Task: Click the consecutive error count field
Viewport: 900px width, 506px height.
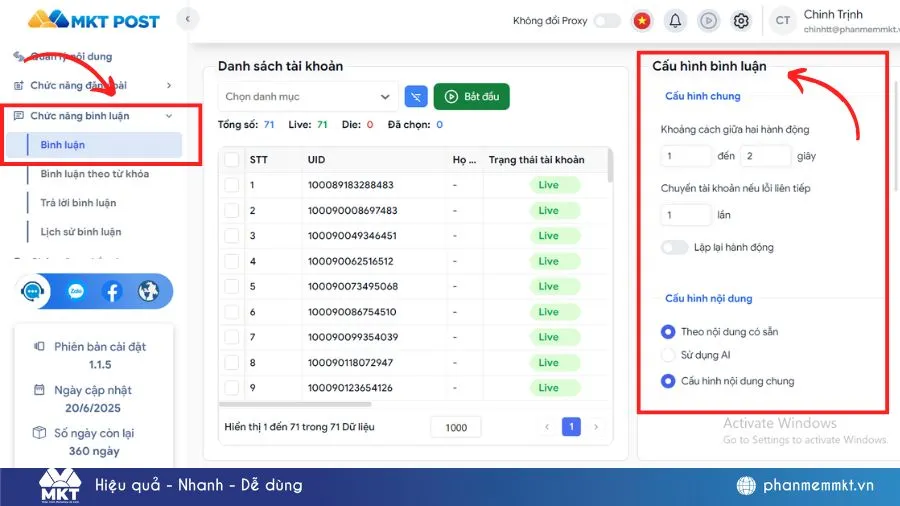Action: tap(686, 215)
